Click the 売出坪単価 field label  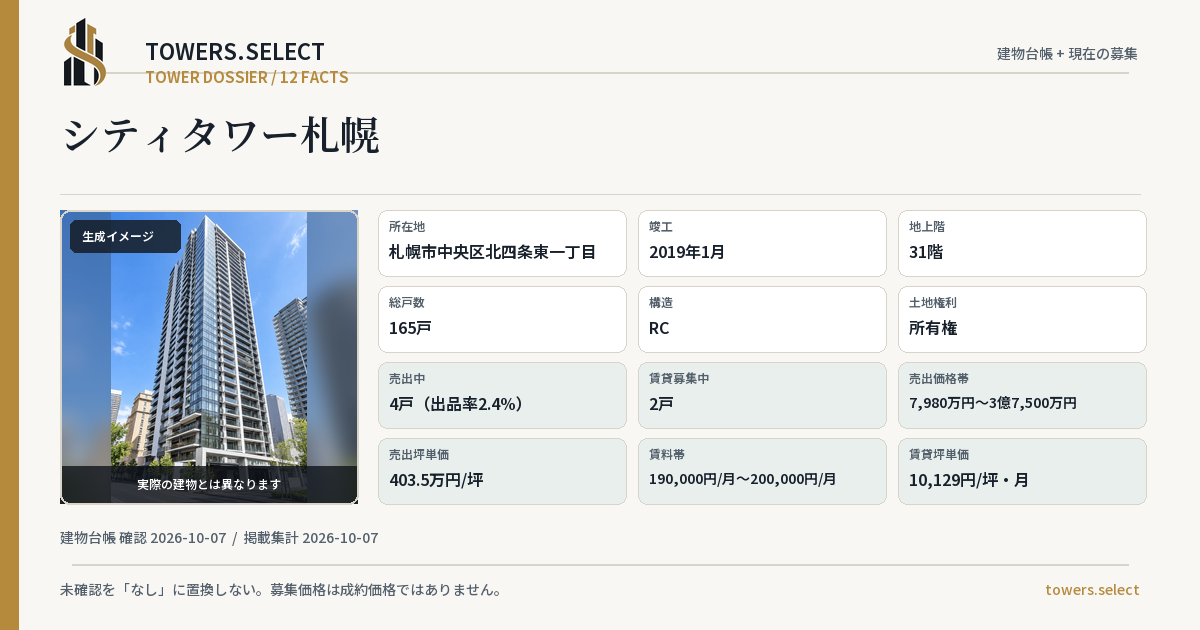[x=419, y=455]
